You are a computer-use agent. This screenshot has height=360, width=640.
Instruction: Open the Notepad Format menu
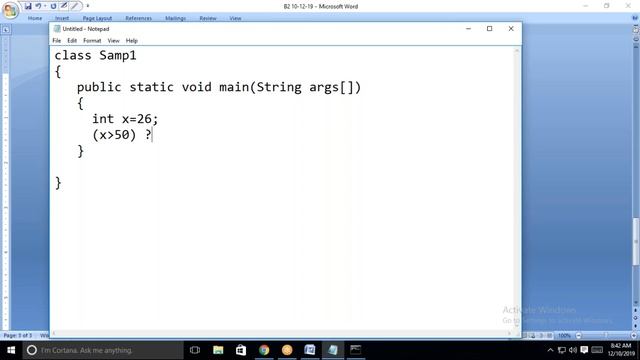[x=92, y=41]
